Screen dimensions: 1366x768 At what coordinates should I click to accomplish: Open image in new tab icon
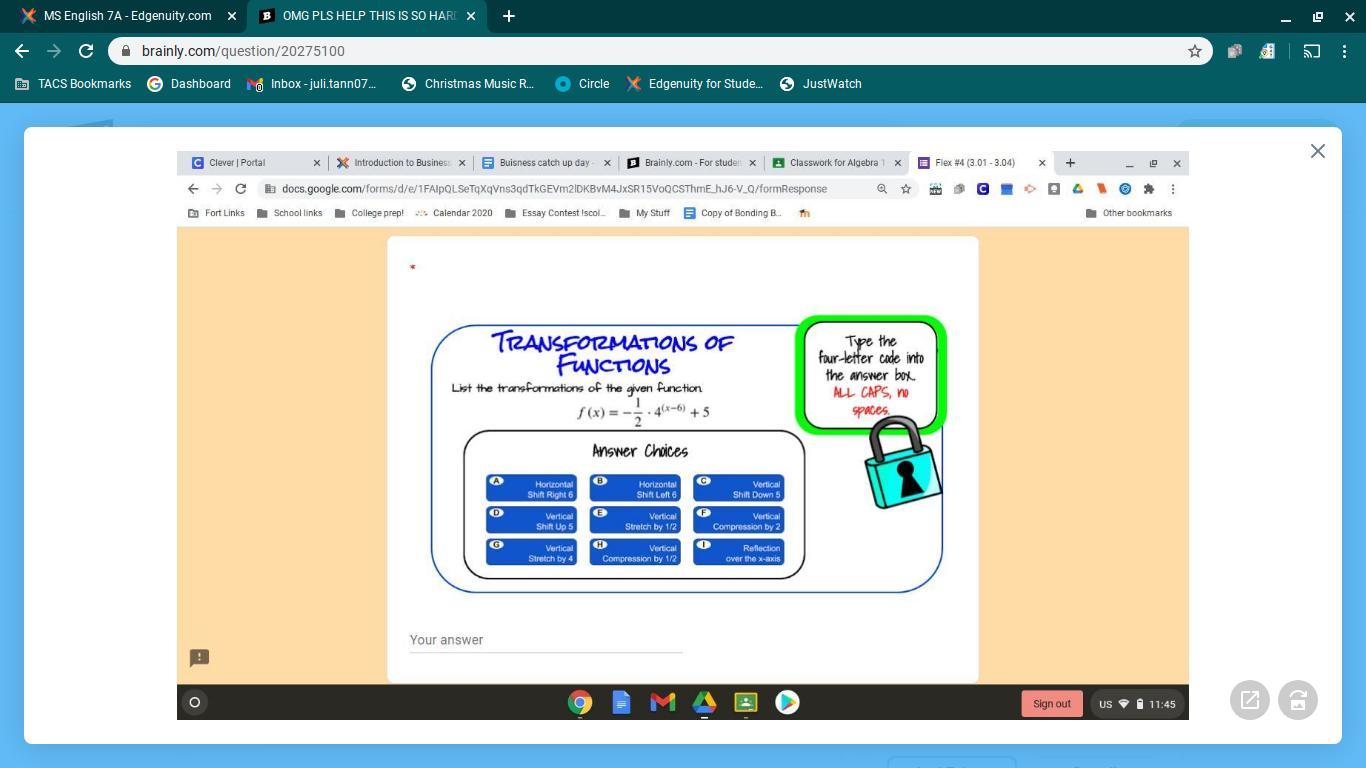coord(1250,700)
